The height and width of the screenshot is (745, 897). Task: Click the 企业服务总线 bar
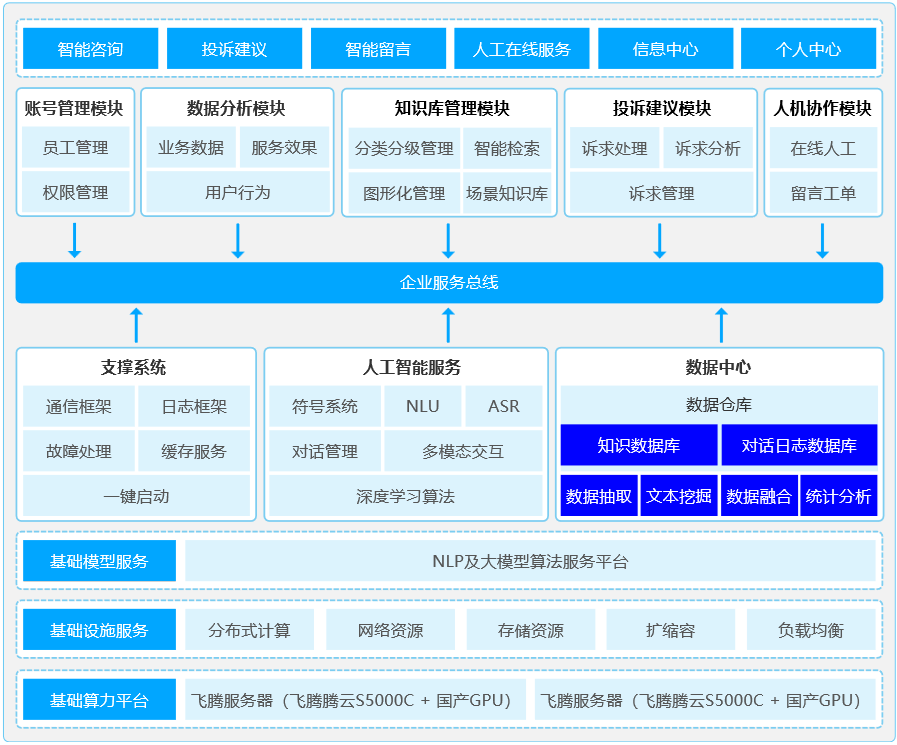(x=449, y=283)
